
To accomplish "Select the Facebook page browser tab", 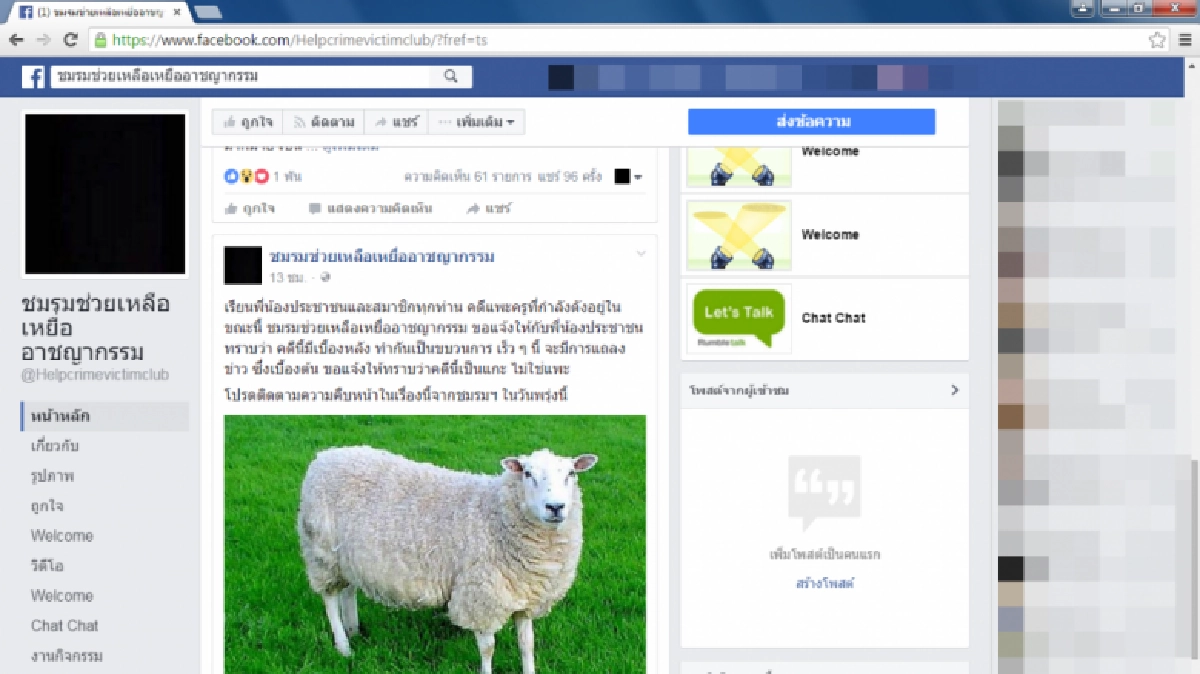I will coord(99,13).
